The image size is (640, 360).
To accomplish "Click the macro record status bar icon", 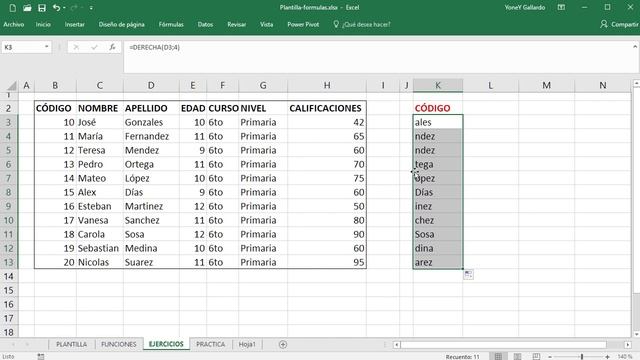I will click(x=40, y=356).
